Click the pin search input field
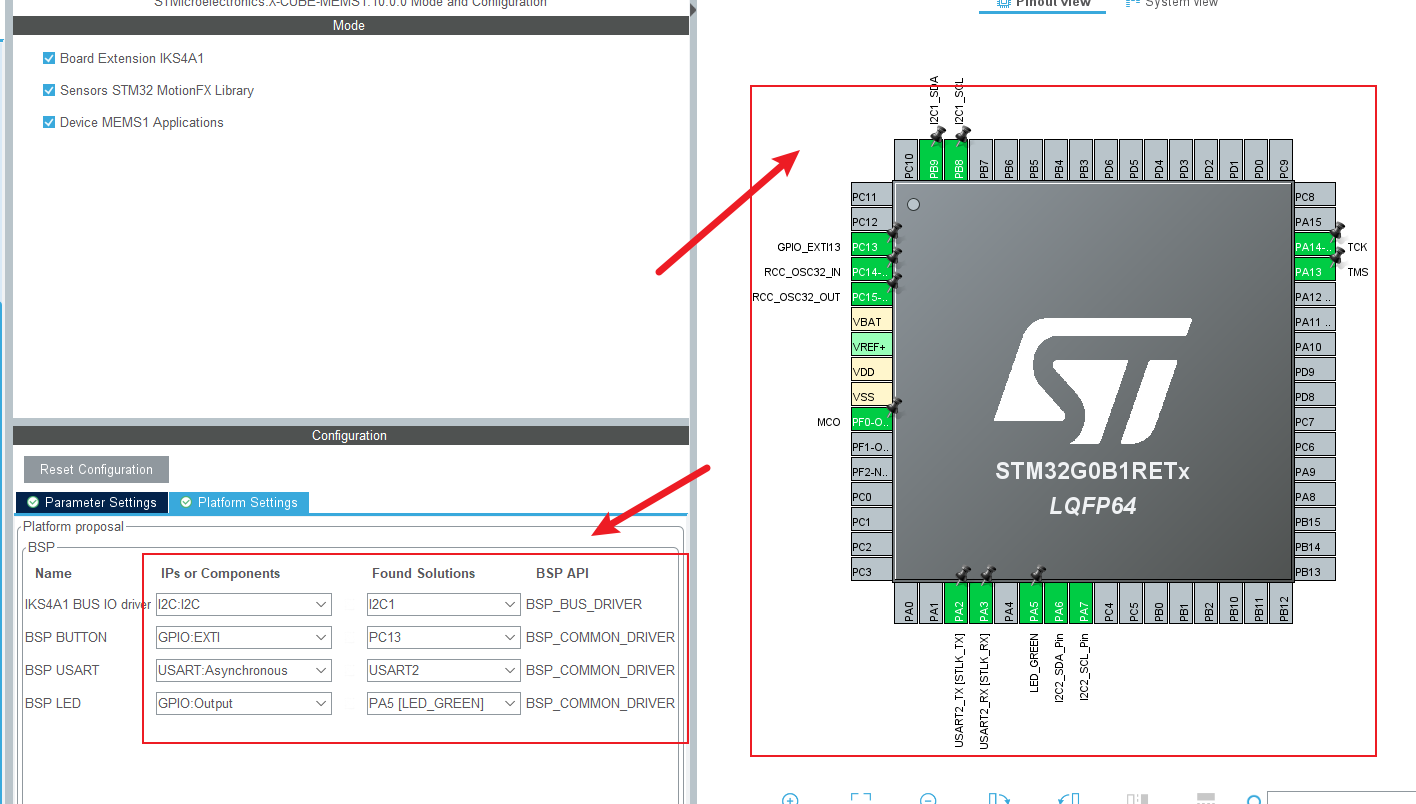Viewport: 1416px width, 804px height. (1340, 799)
